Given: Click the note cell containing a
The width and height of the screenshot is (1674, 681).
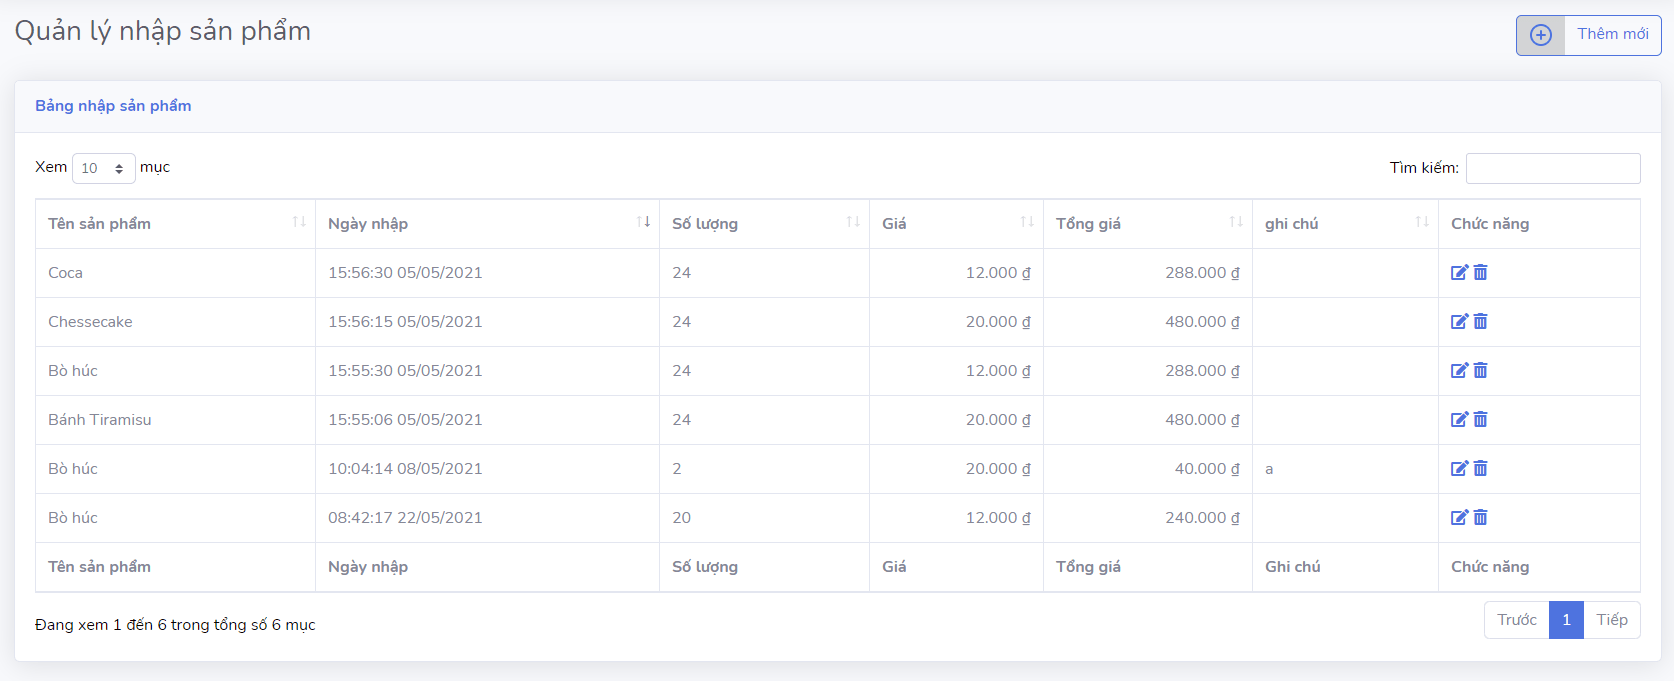Looking at the screenshot, I should [x=1345, y=469].
